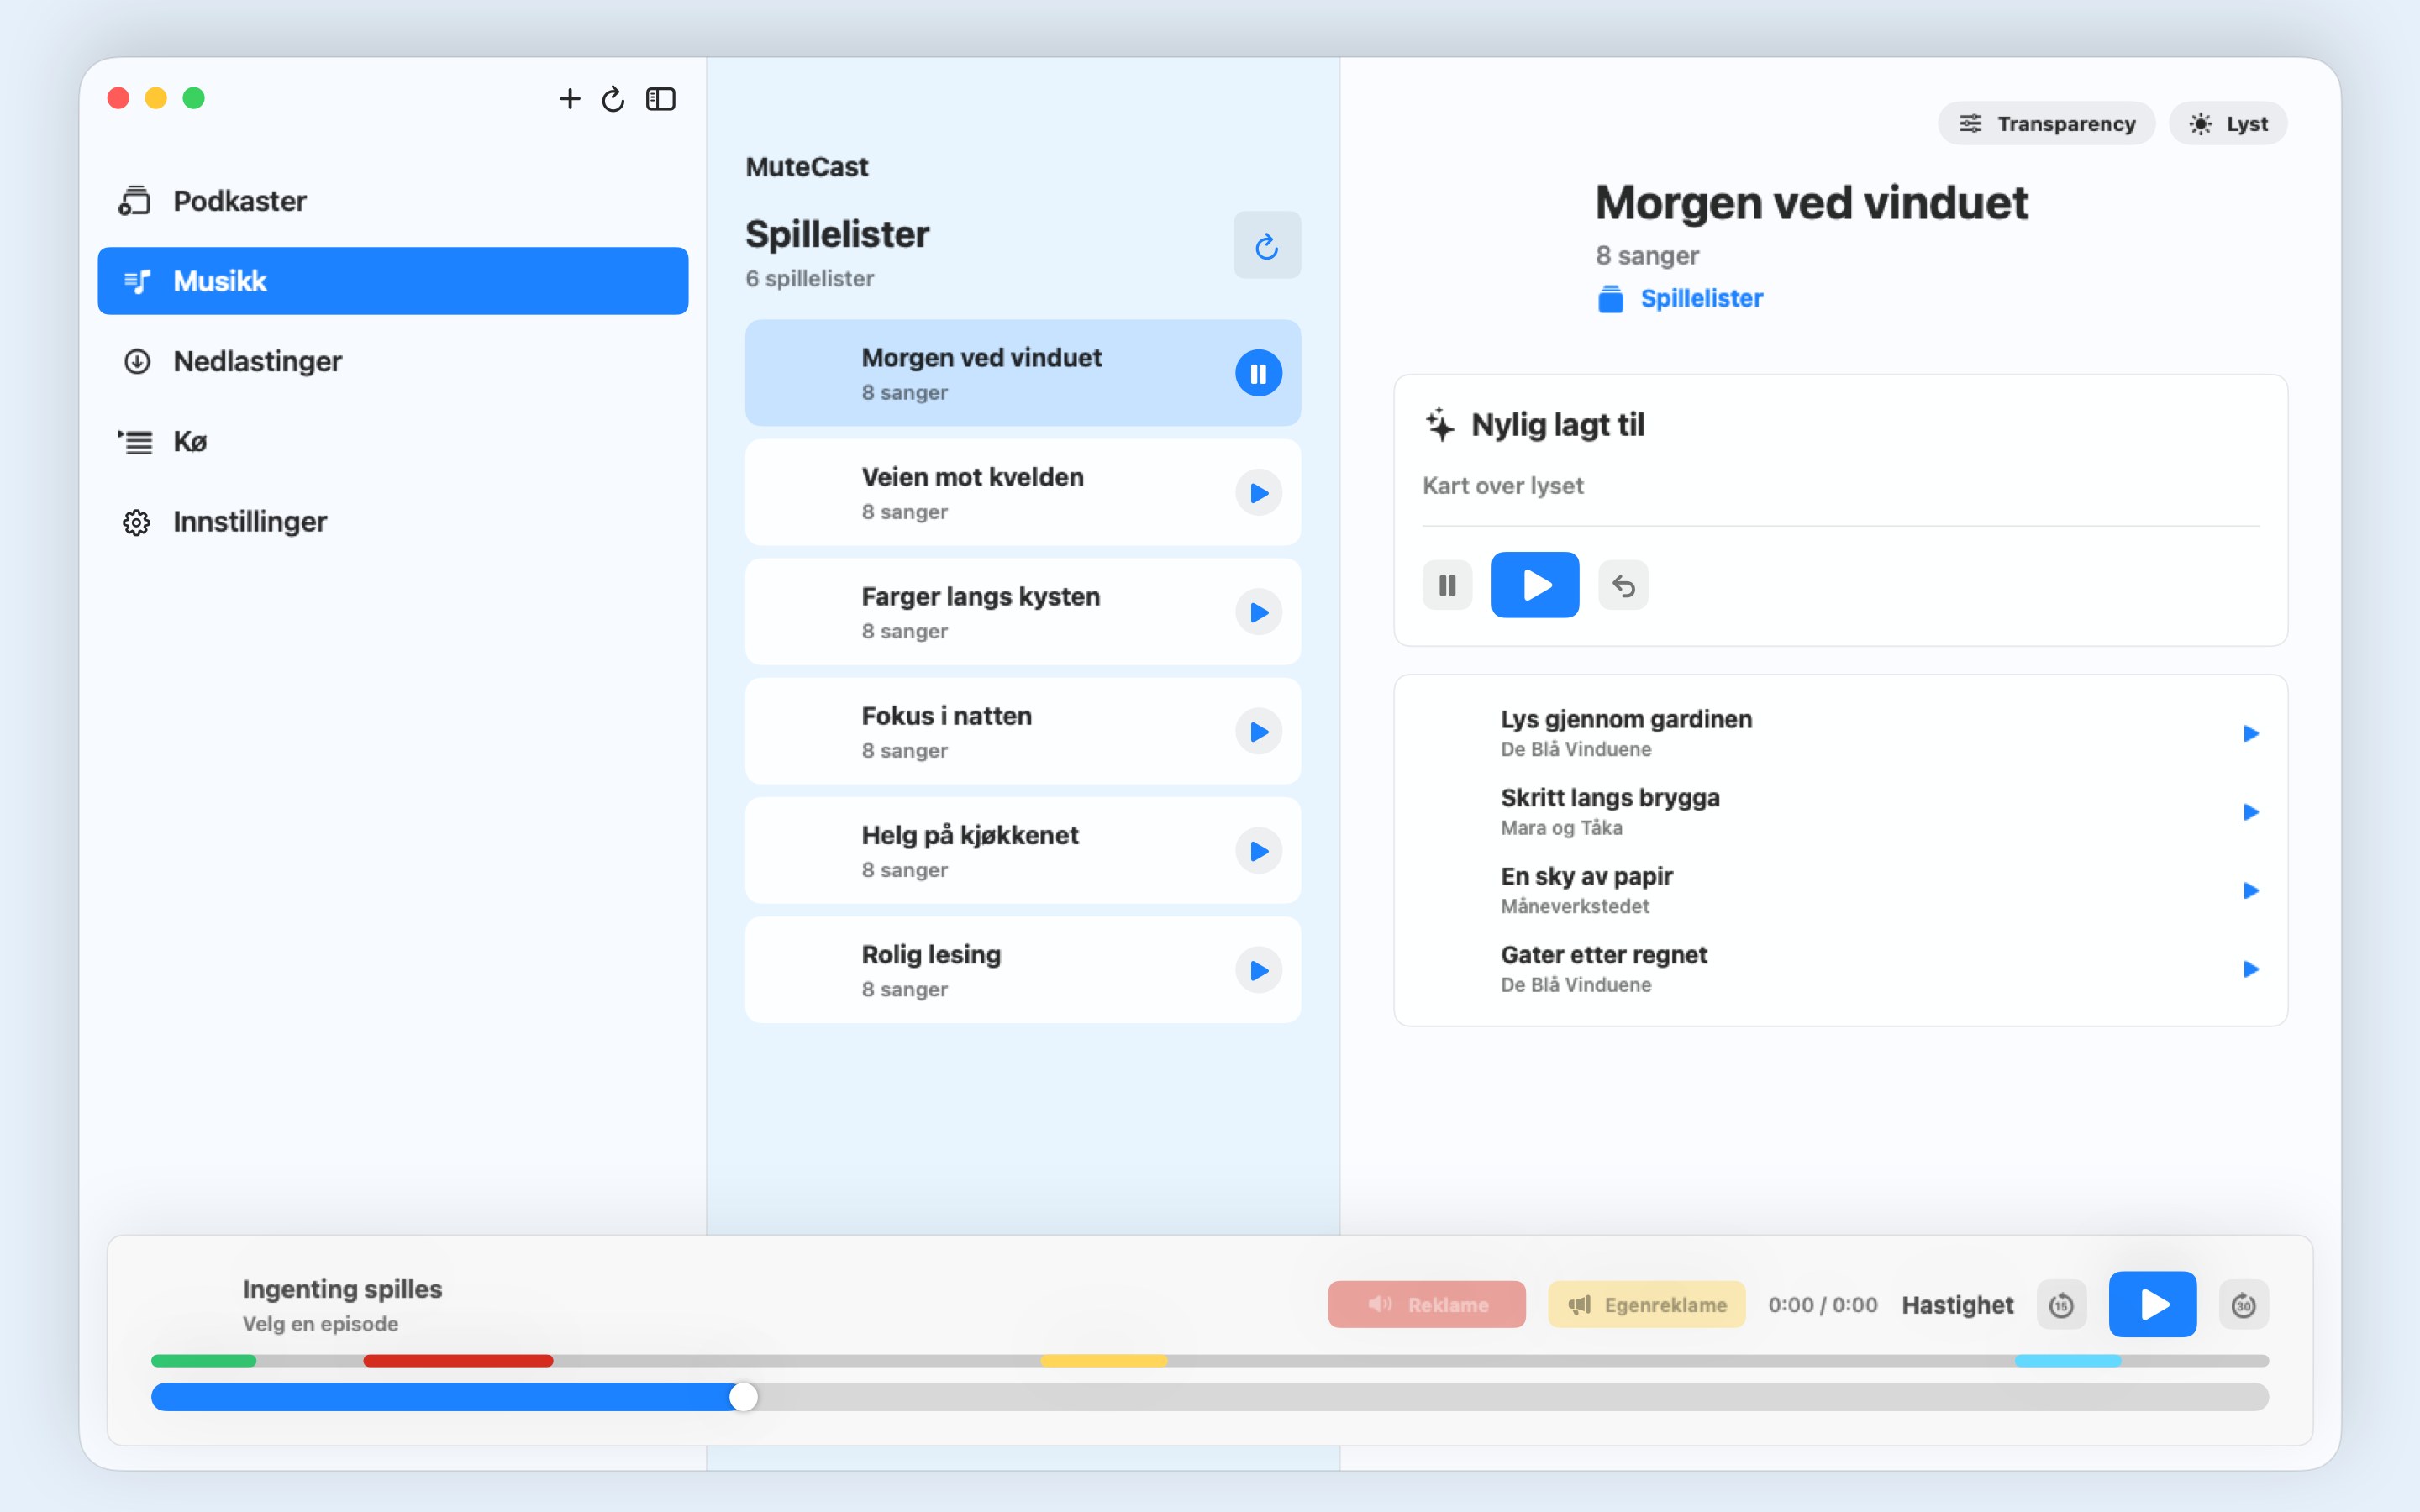Play the song En sky av papir

[x=2250, y=890]
